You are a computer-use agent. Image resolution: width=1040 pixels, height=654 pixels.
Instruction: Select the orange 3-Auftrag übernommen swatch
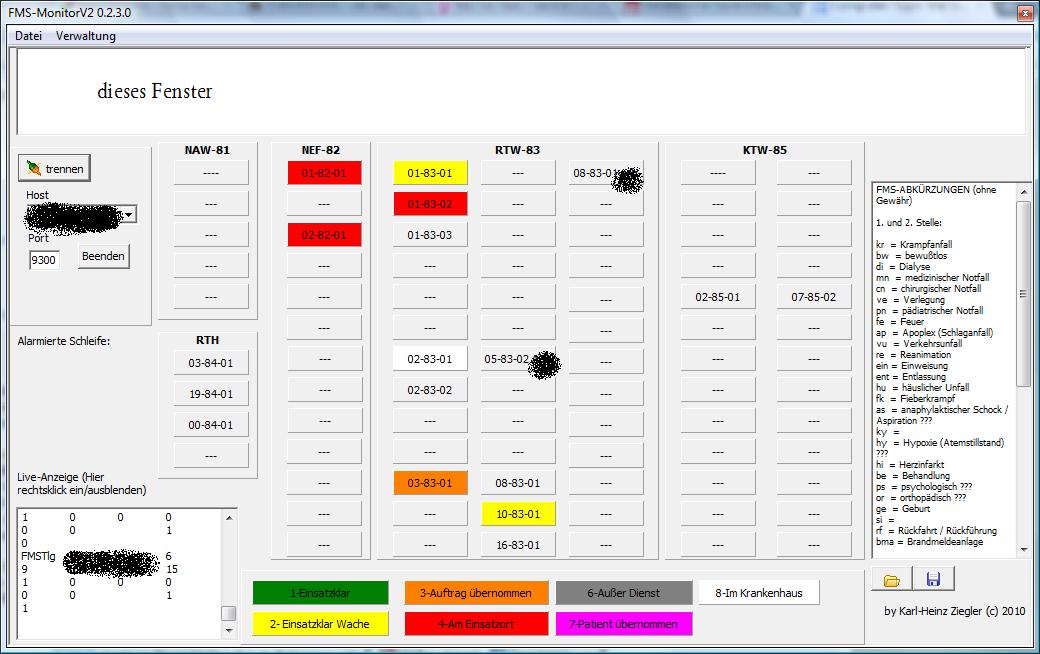tap(476, 593)
